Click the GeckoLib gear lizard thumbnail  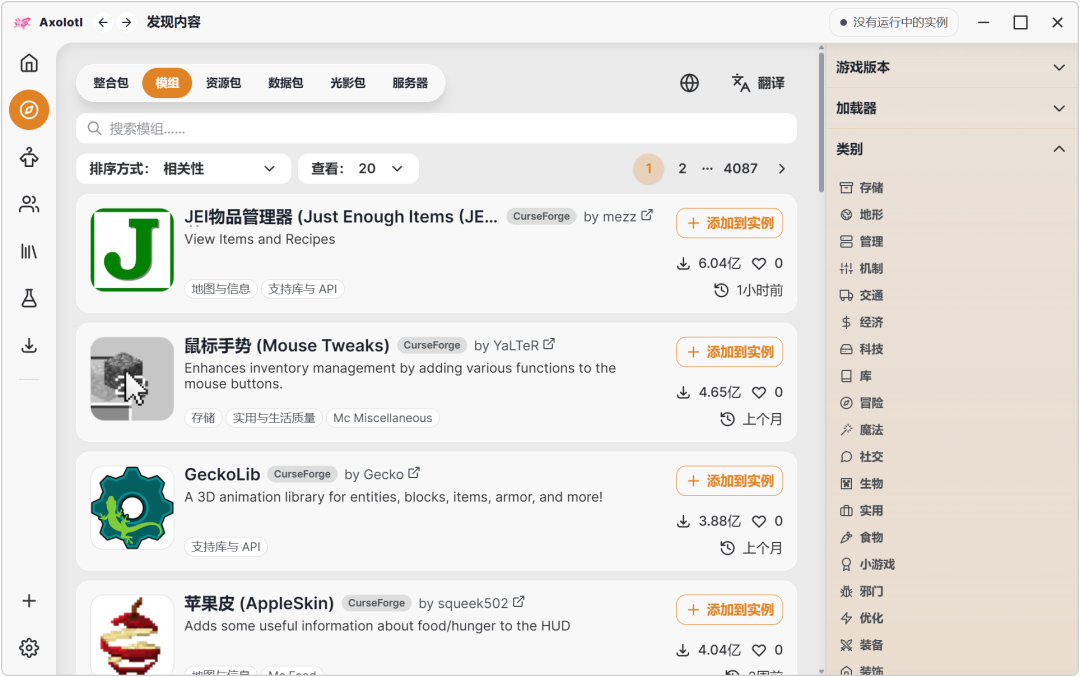pyautogui.click(x=132, y=508)
